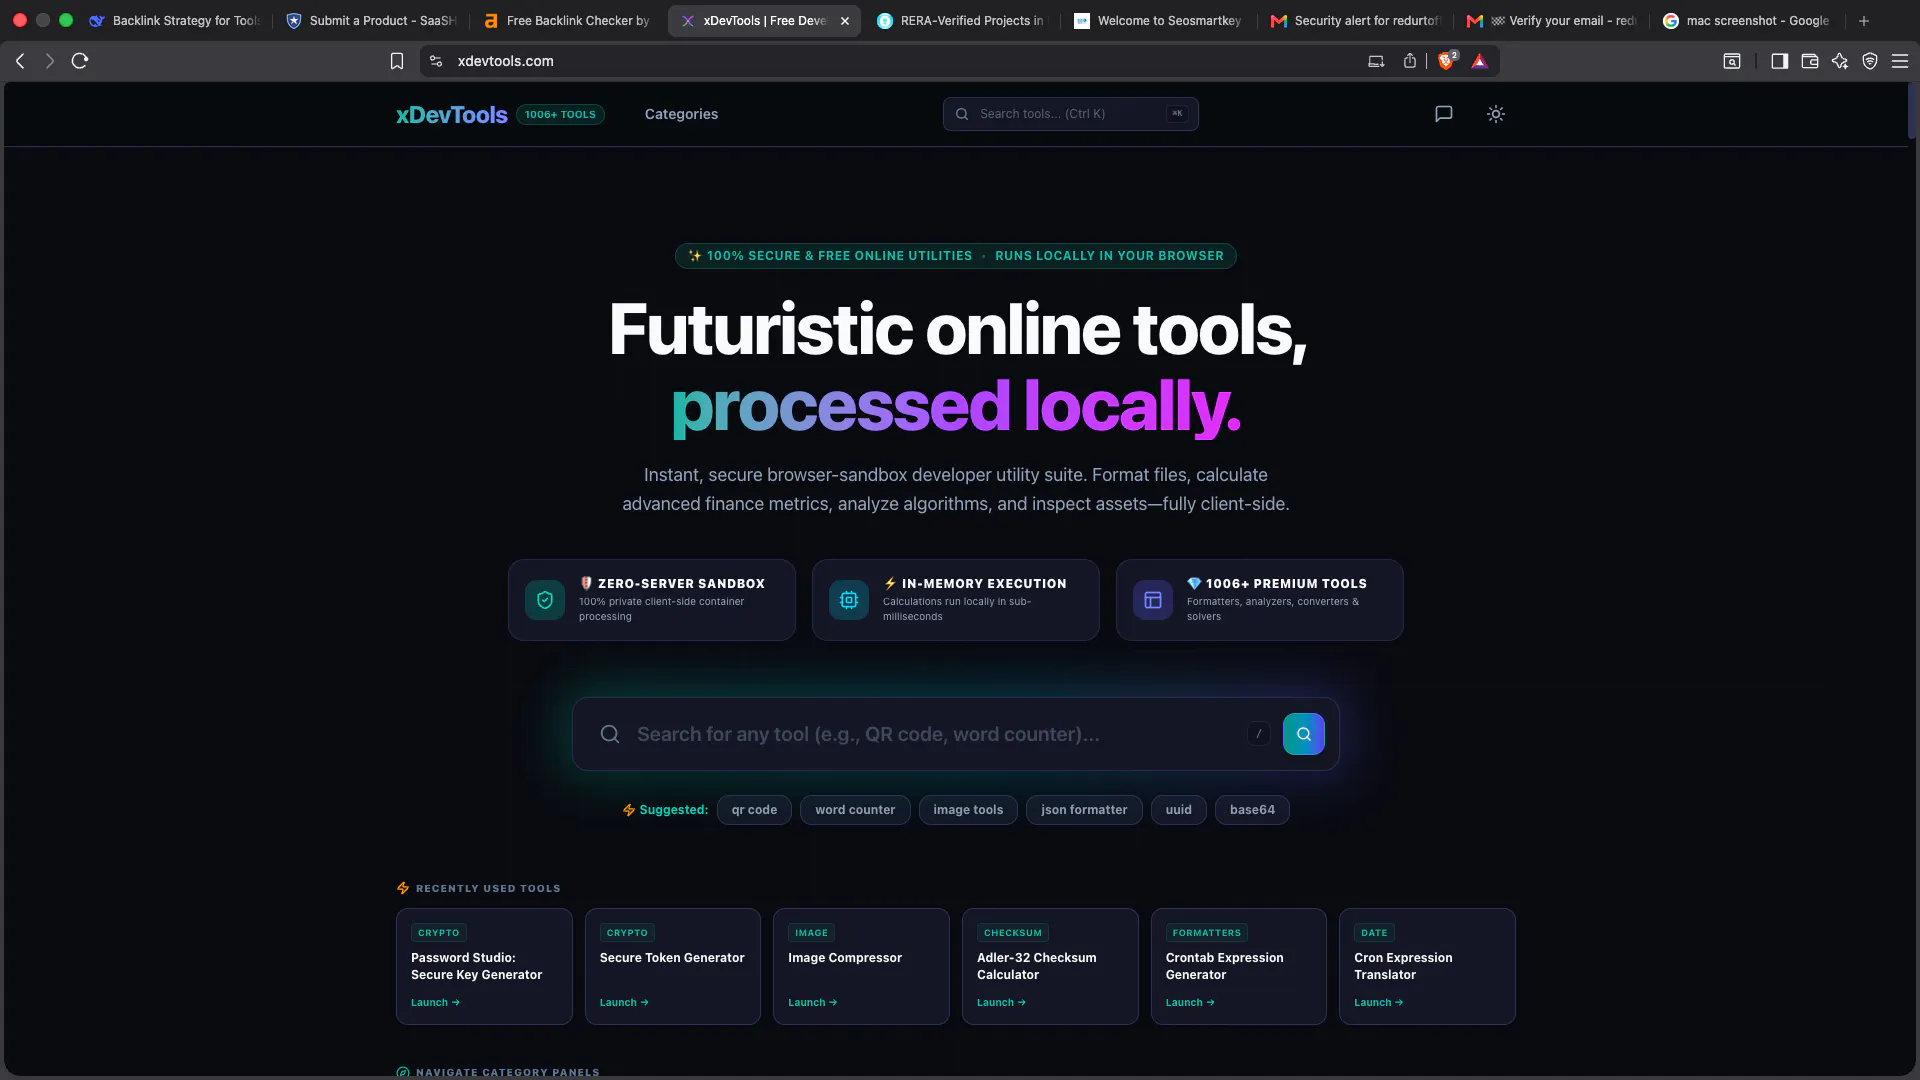
Task: Switch to Submit a Product - SaaSHub tab
Action: click(x=372, y=20)
